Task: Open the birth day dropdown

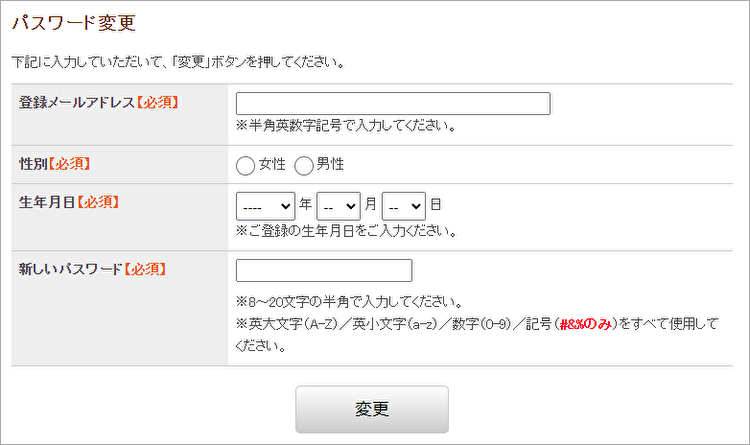Action: tap(404, 205)
